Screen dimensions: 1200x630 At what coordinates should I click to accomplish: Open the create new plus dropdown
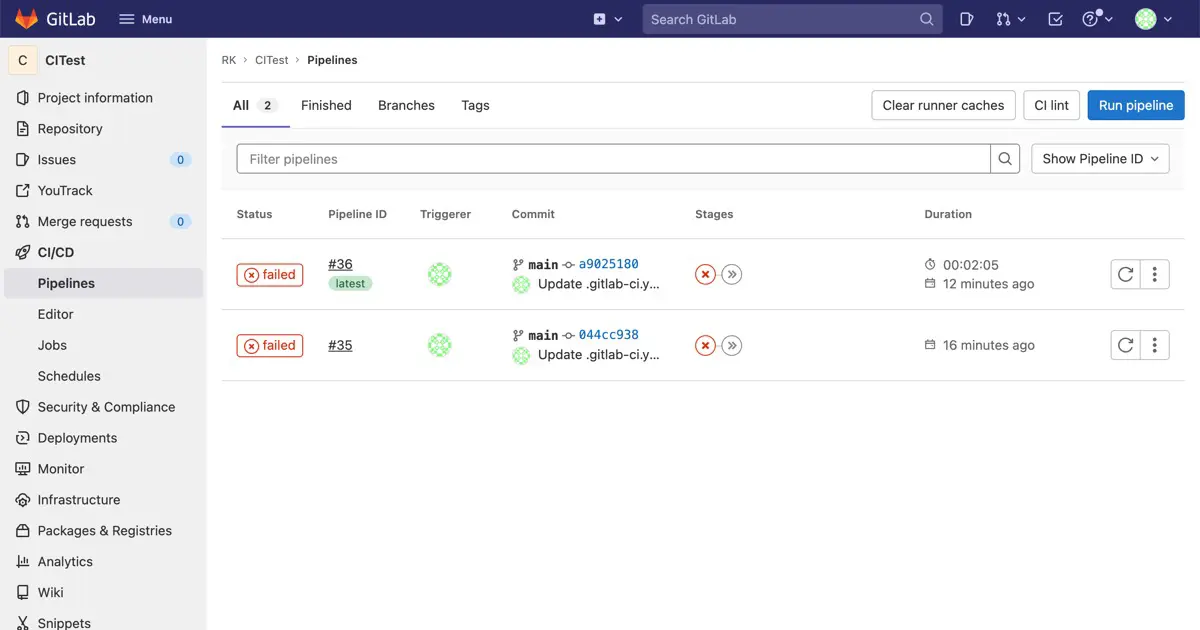tap(608, 19)
